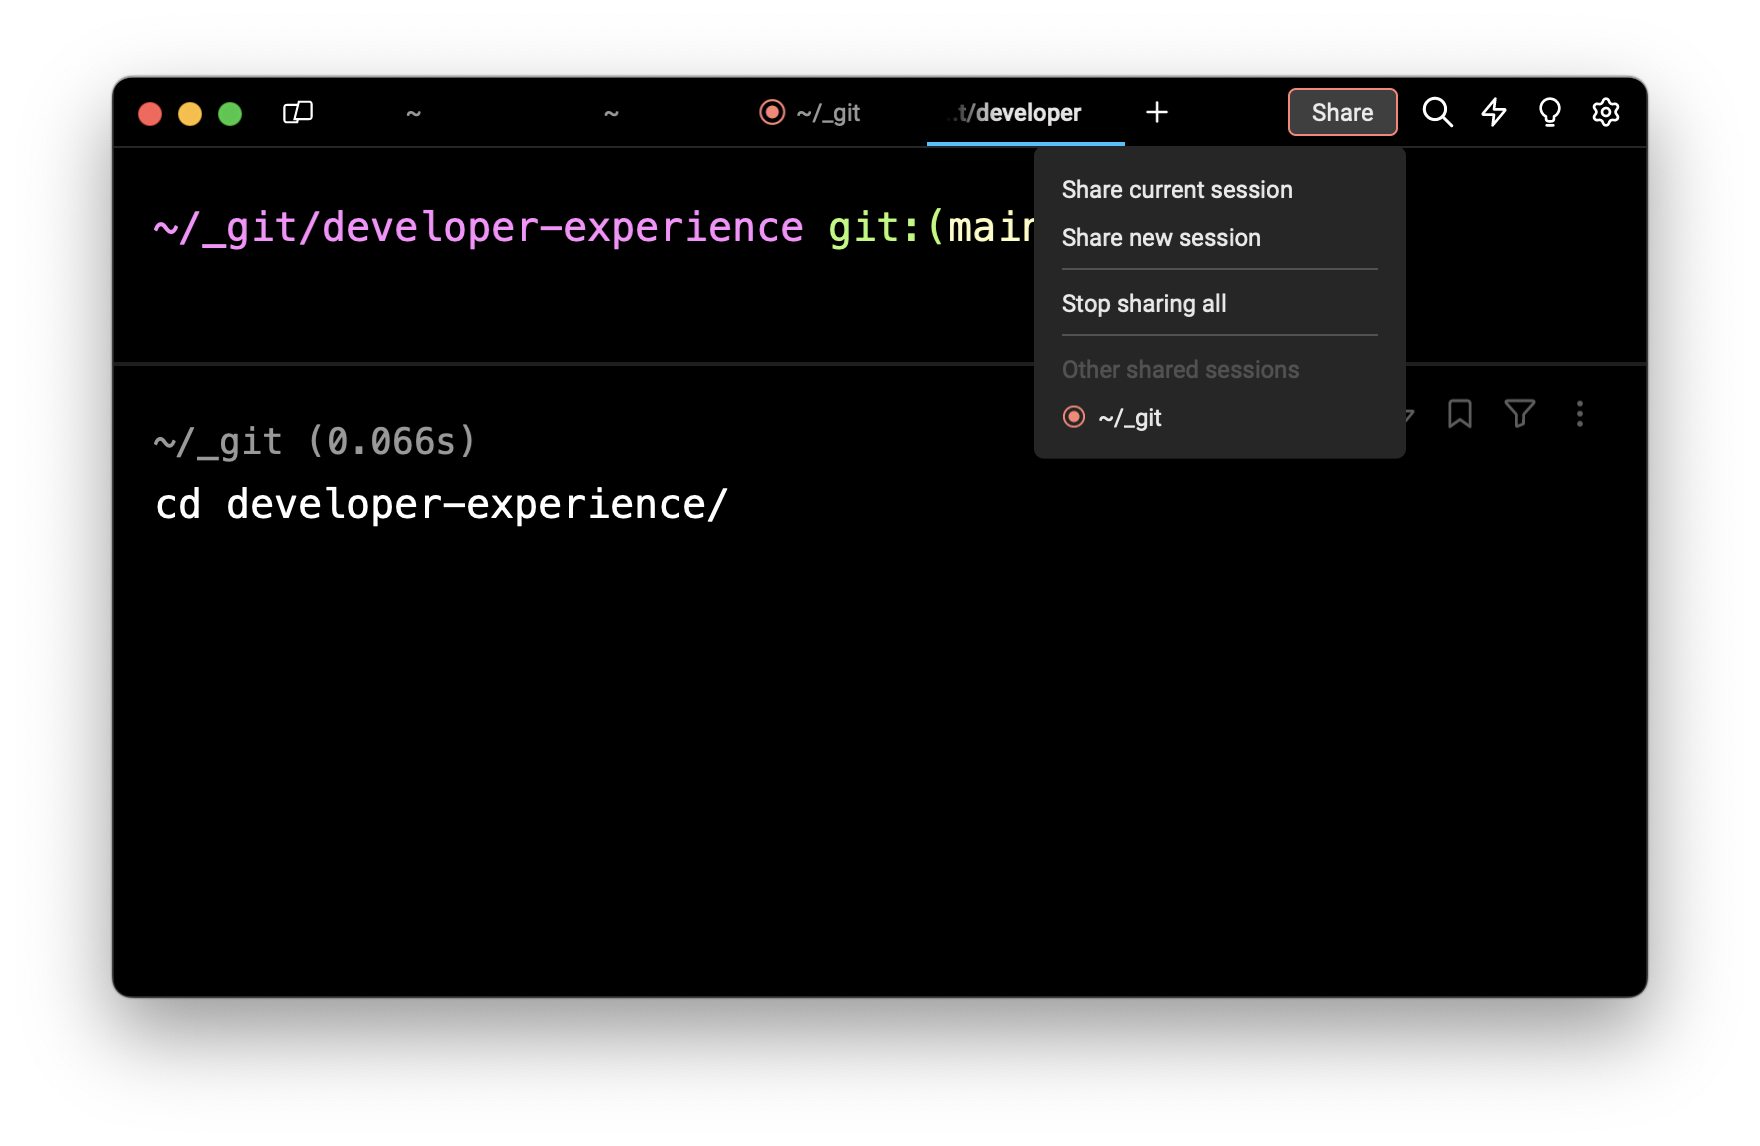Bookmark the cd developer-experience block

(x=1459, y=414)
